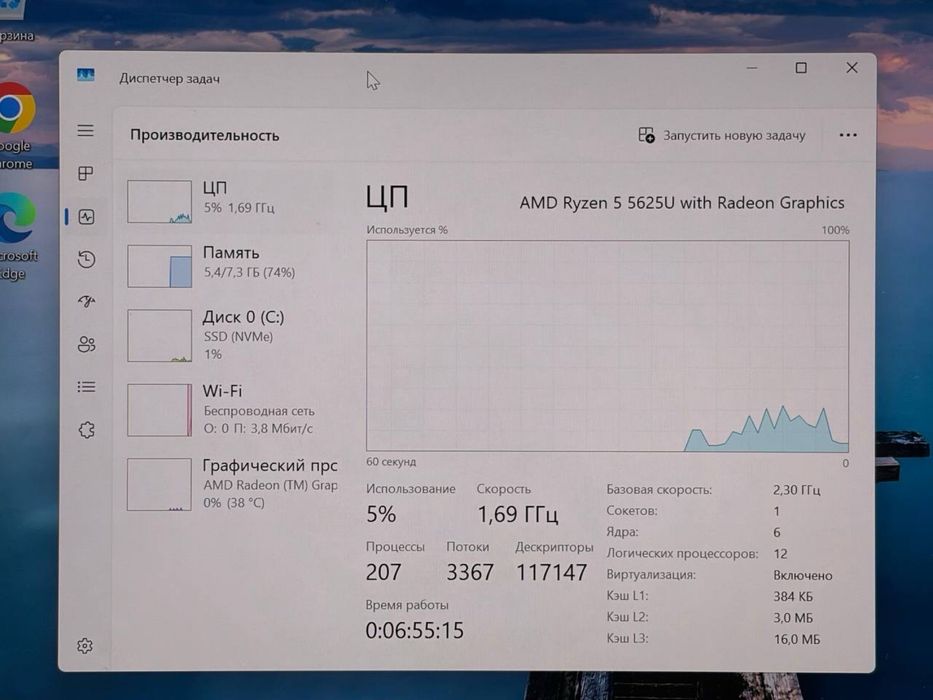Select the Performance page icon in sidebar
Screen dimensions: 933x700
pyautogui.click(x=86, y=217)
